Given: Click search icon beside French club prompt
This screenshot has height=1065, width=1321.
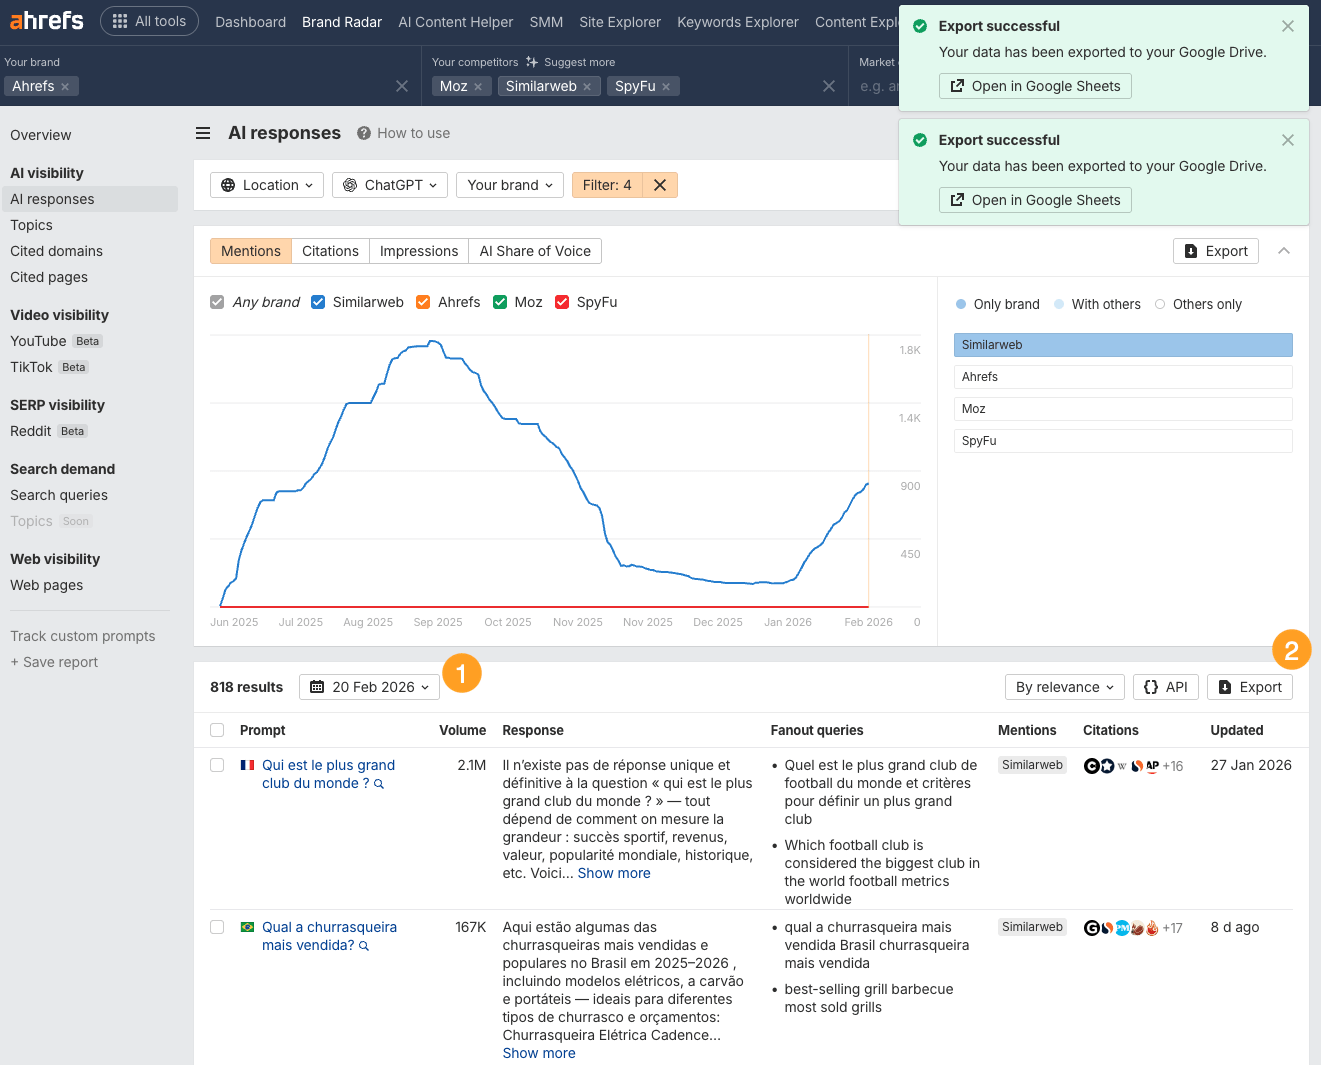Looking at the screenshot, I should point(379,784).
